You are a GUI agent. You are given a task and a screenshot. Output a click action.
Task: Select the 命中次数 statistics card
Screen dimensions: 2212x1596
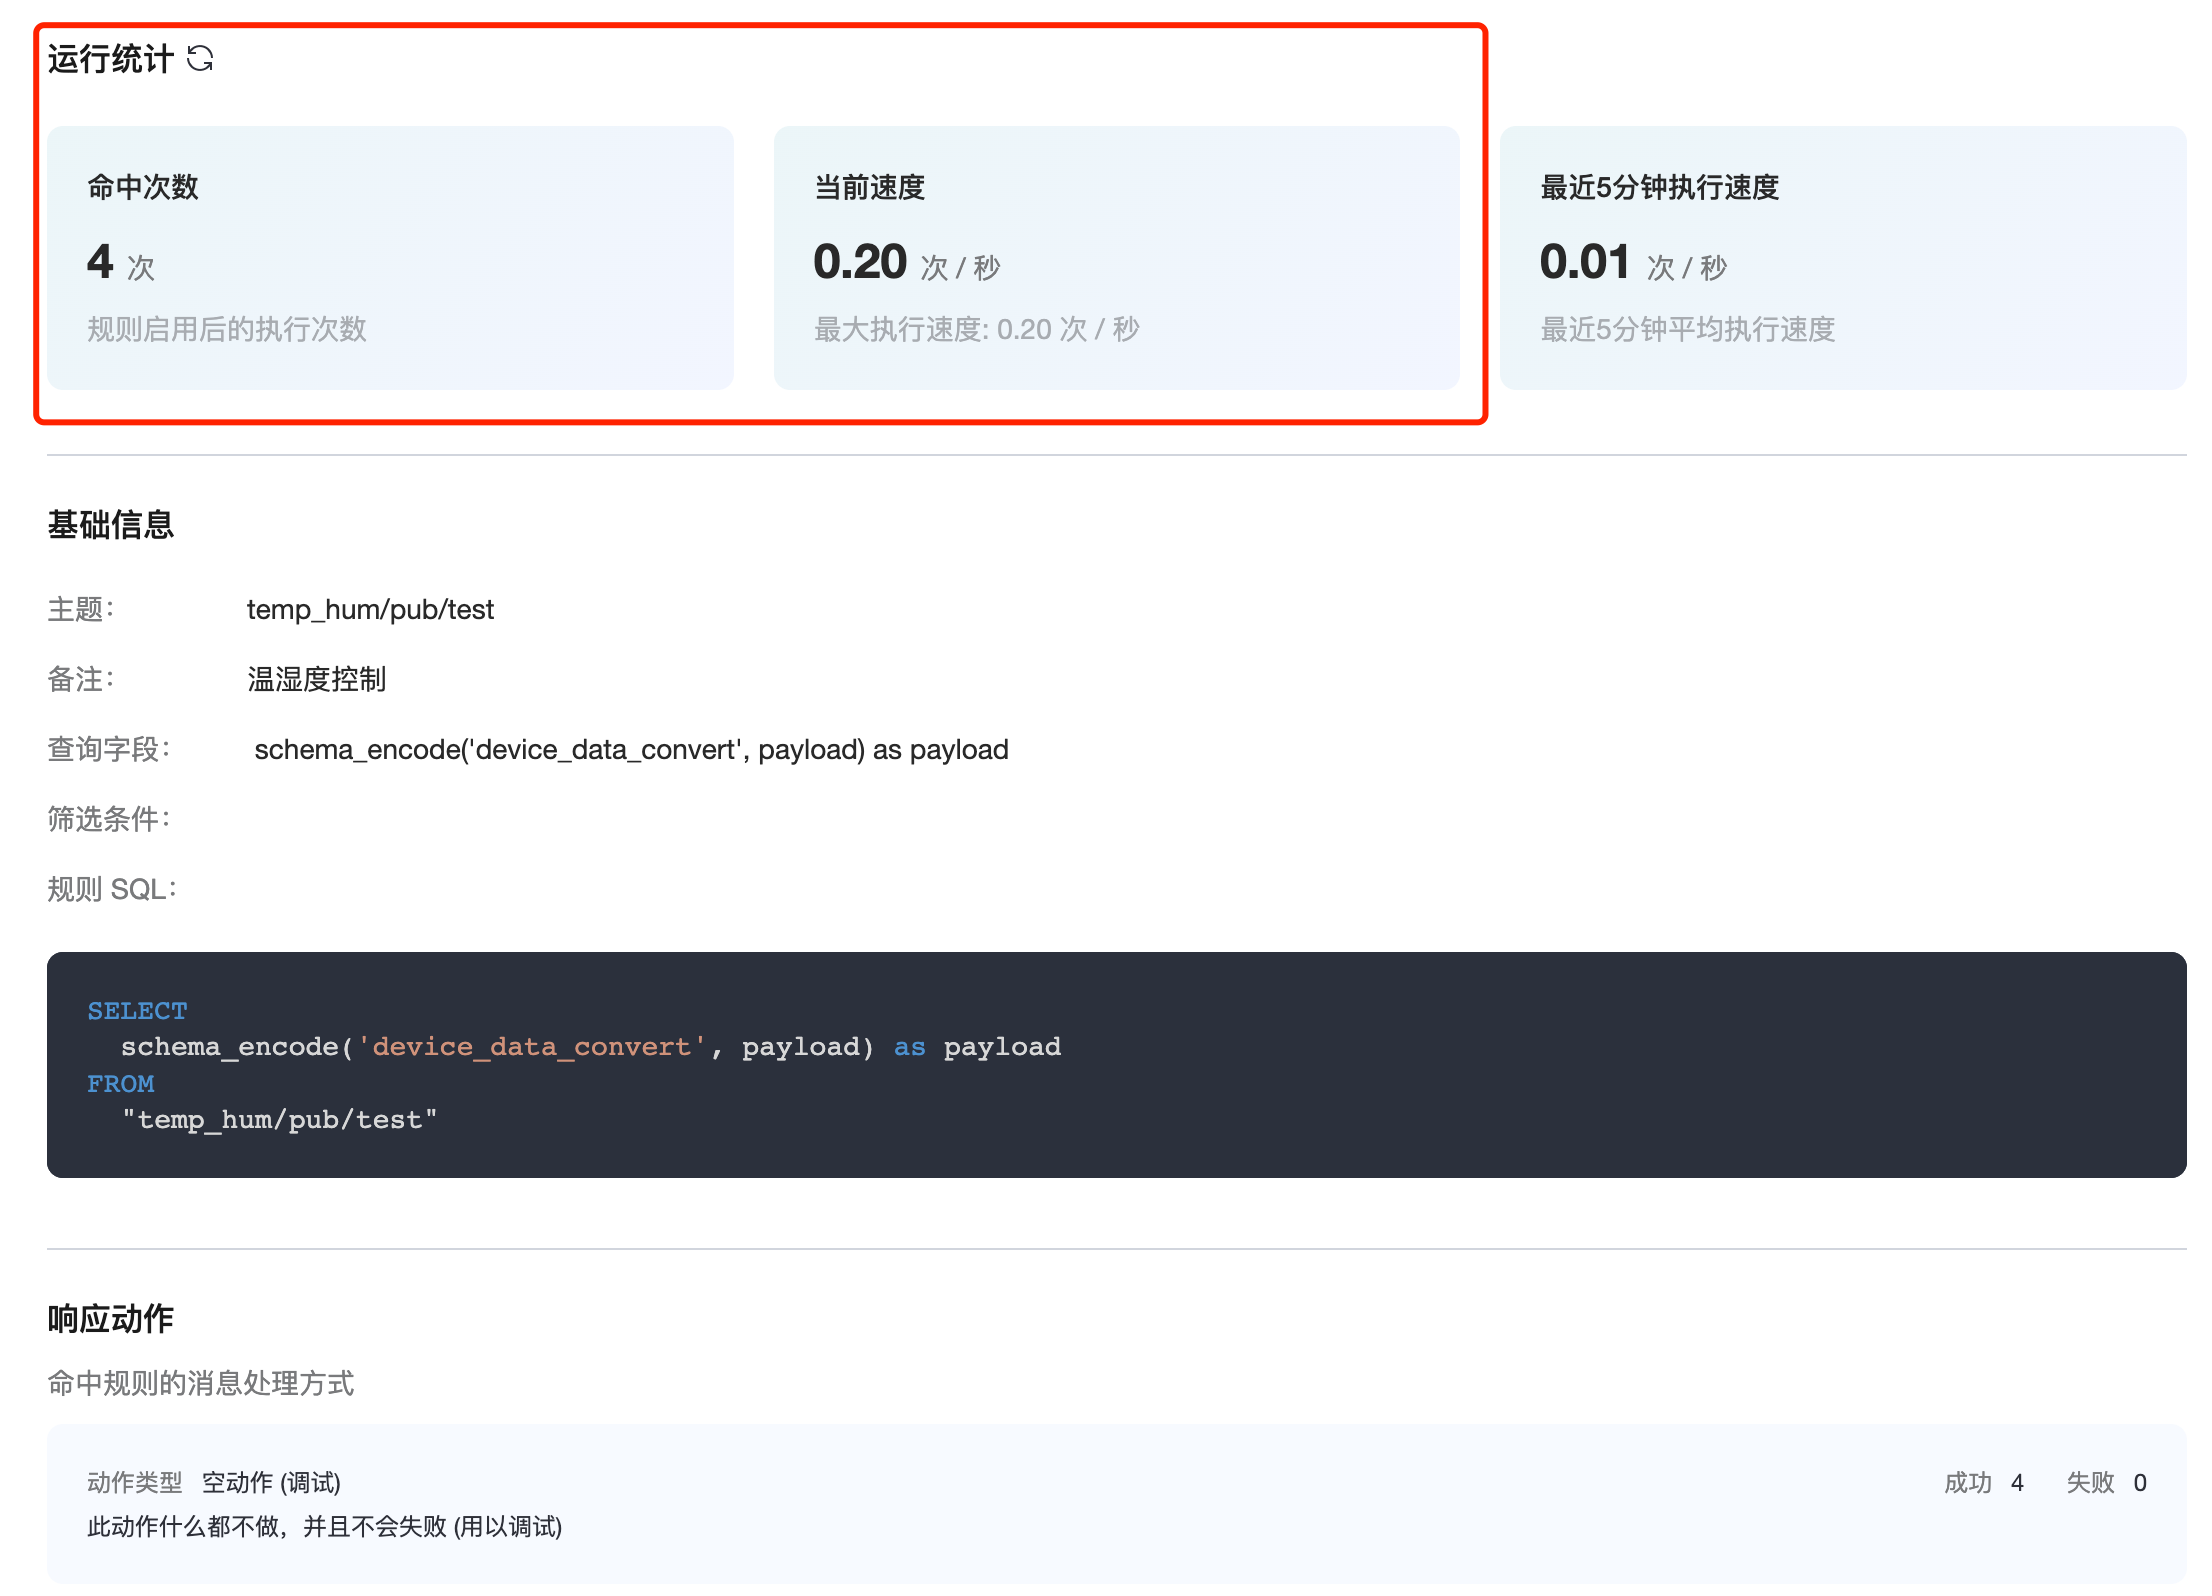(390, 257)
